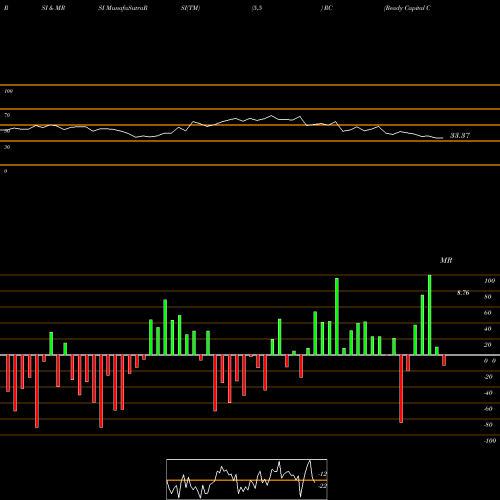Click the tallest green bar in MR histogram
500x500 pixels.
tap(430, 315)
